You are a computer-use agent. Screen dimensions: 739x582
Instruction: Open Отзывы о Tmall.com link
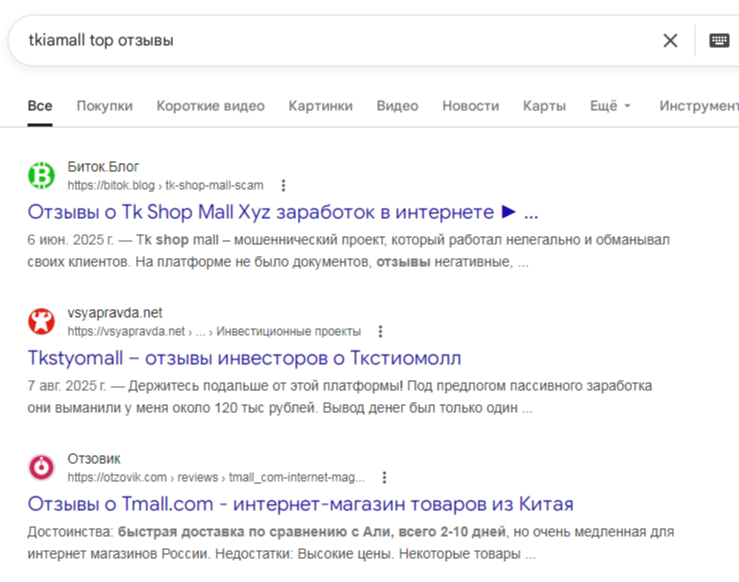click(x=301, y=504)
